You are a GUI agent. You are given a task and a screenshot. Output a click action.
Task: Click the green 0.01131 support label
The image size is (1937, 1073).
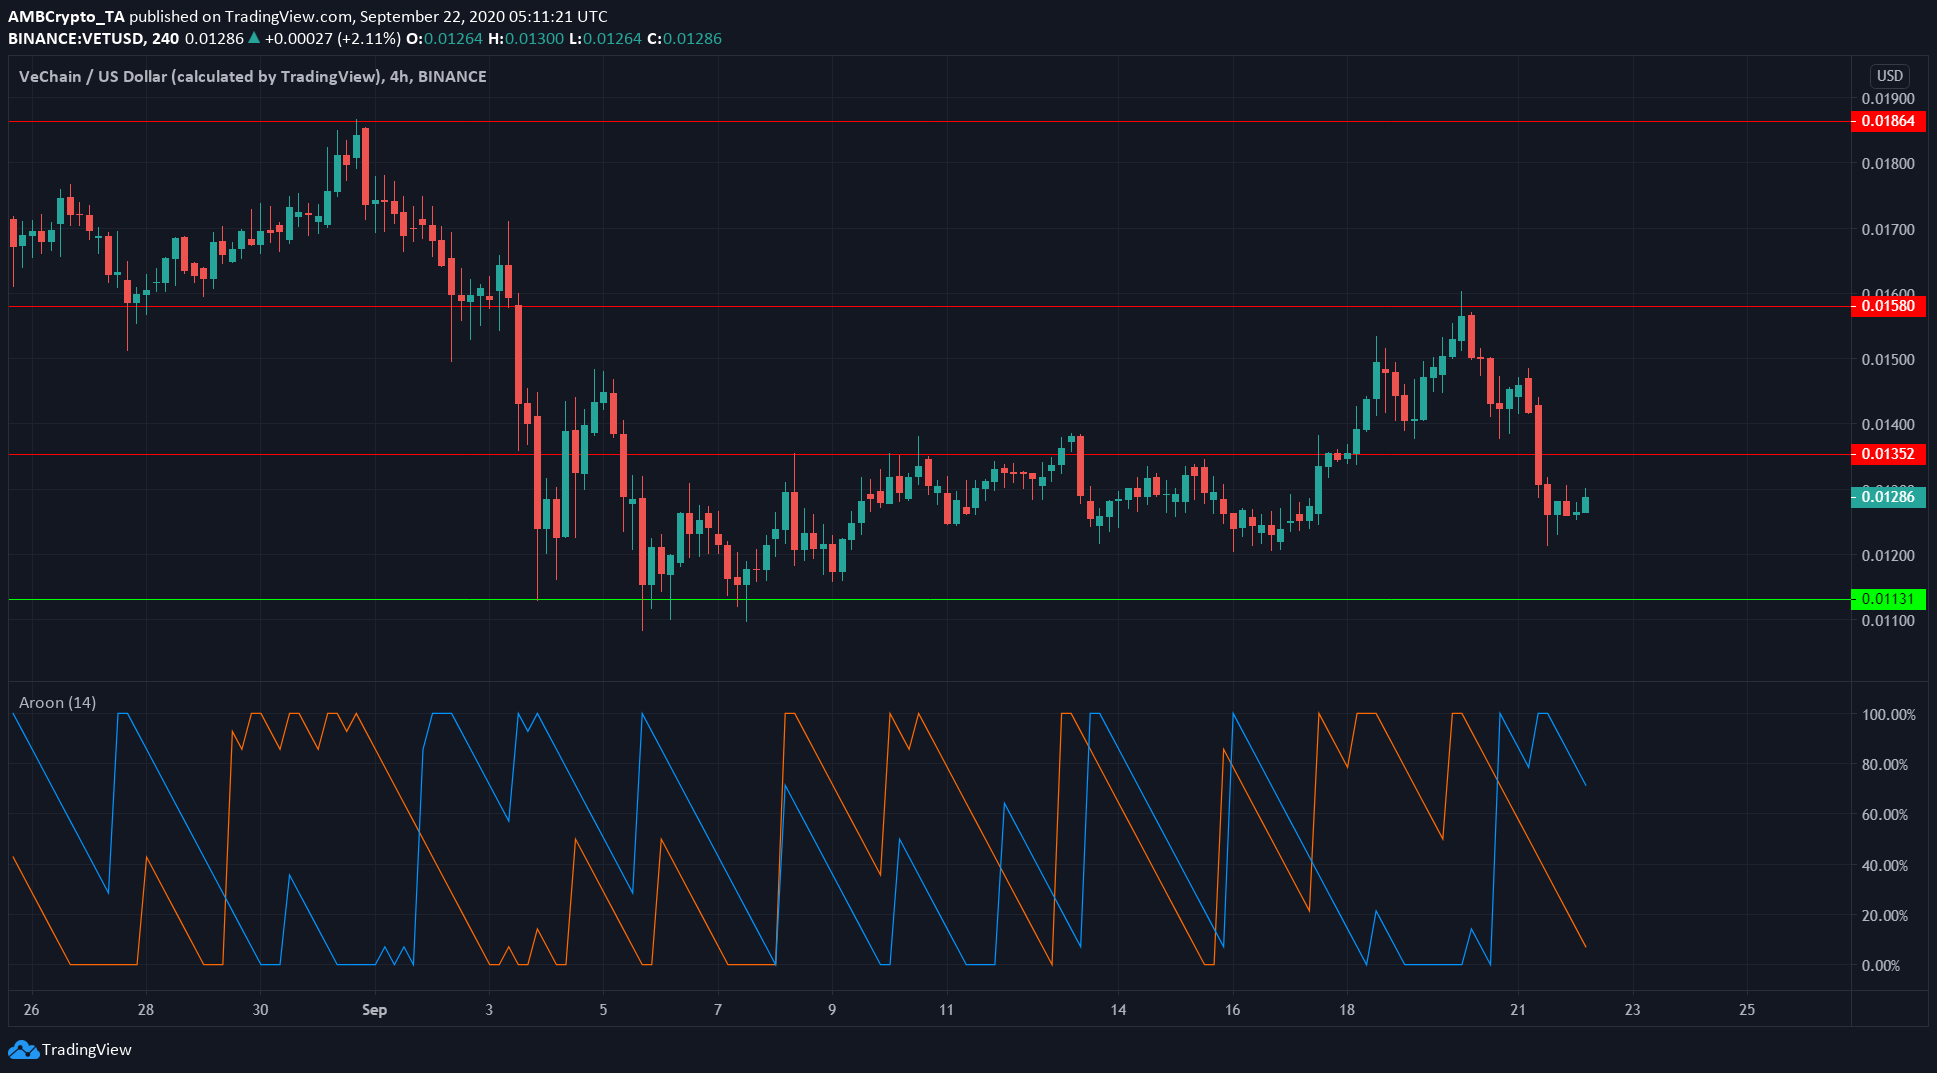(x=1888, y=599)
